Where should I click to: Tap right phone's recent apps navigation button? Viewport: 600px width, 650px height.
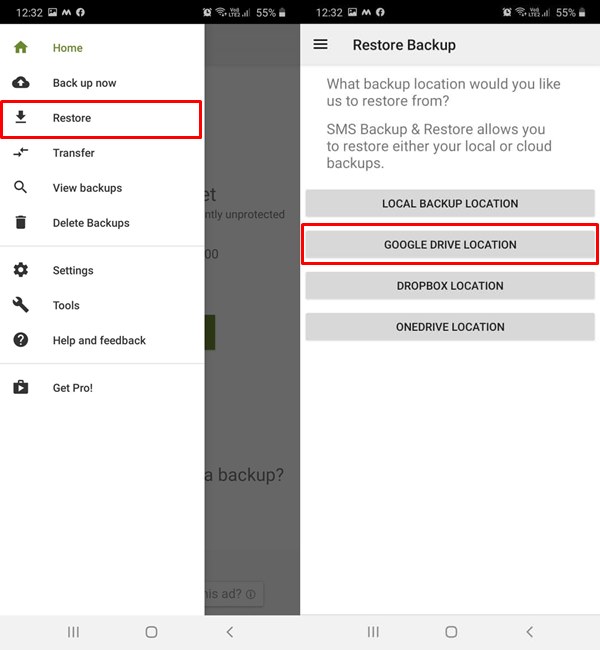click(x=373, y=632)
